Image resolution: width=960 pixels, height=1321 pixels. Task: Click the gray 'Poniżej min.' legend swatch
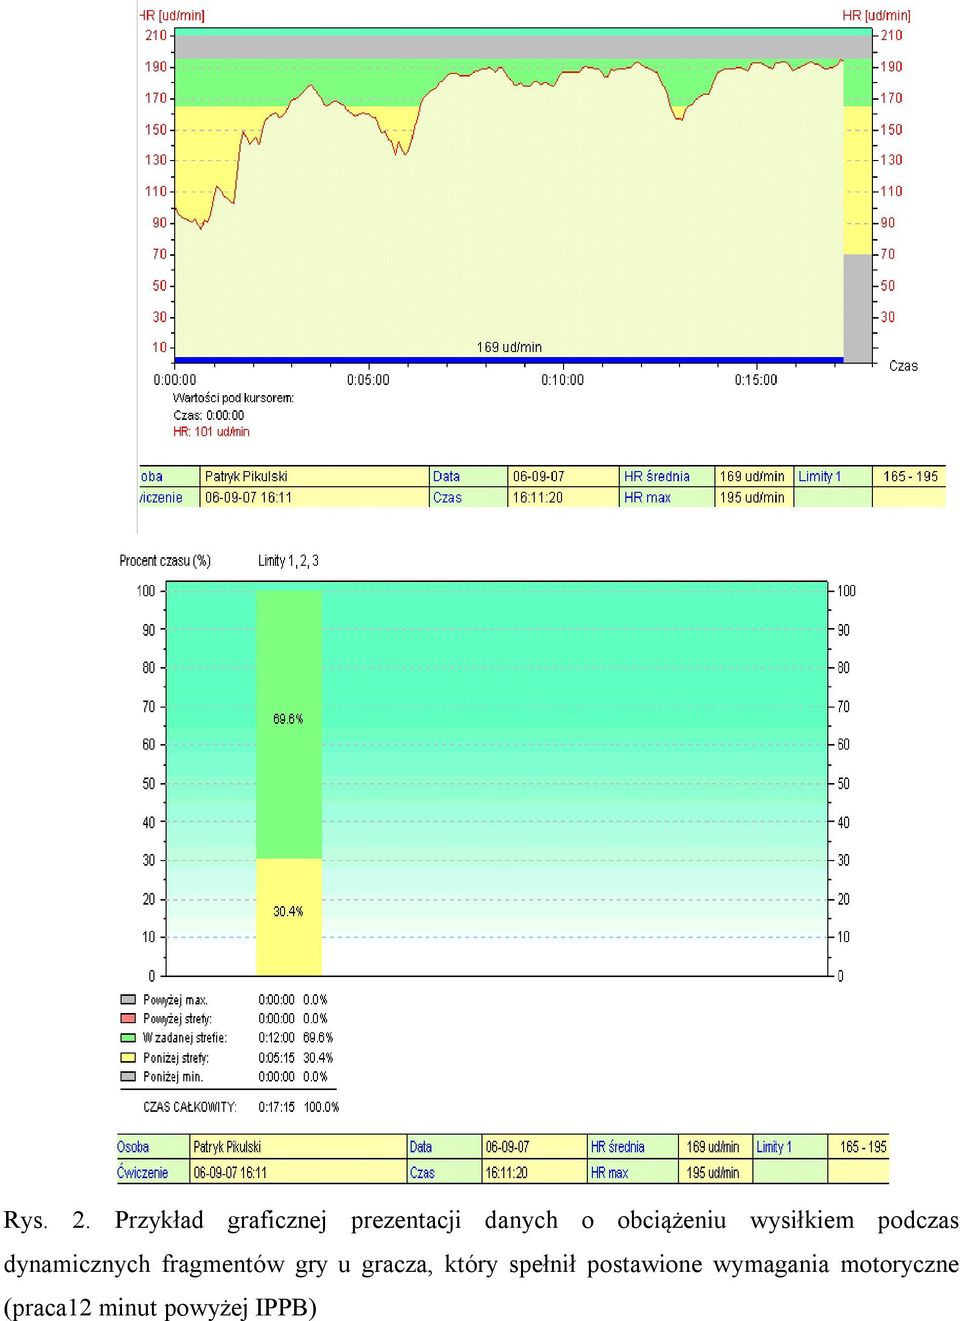127,1076
